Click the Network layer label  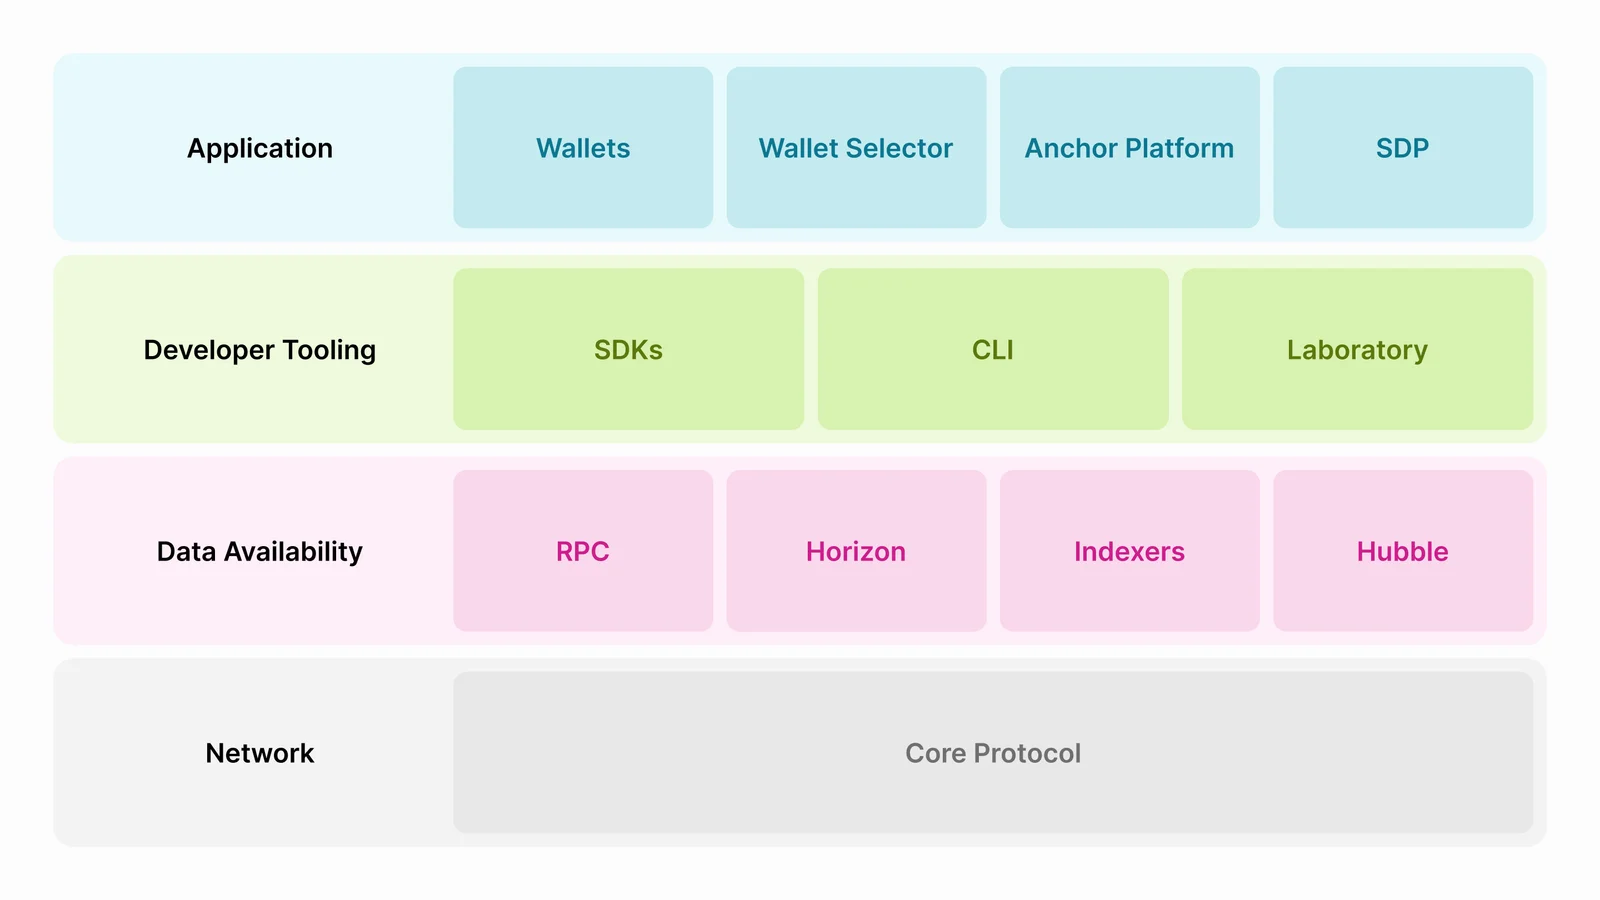(260, 753)
